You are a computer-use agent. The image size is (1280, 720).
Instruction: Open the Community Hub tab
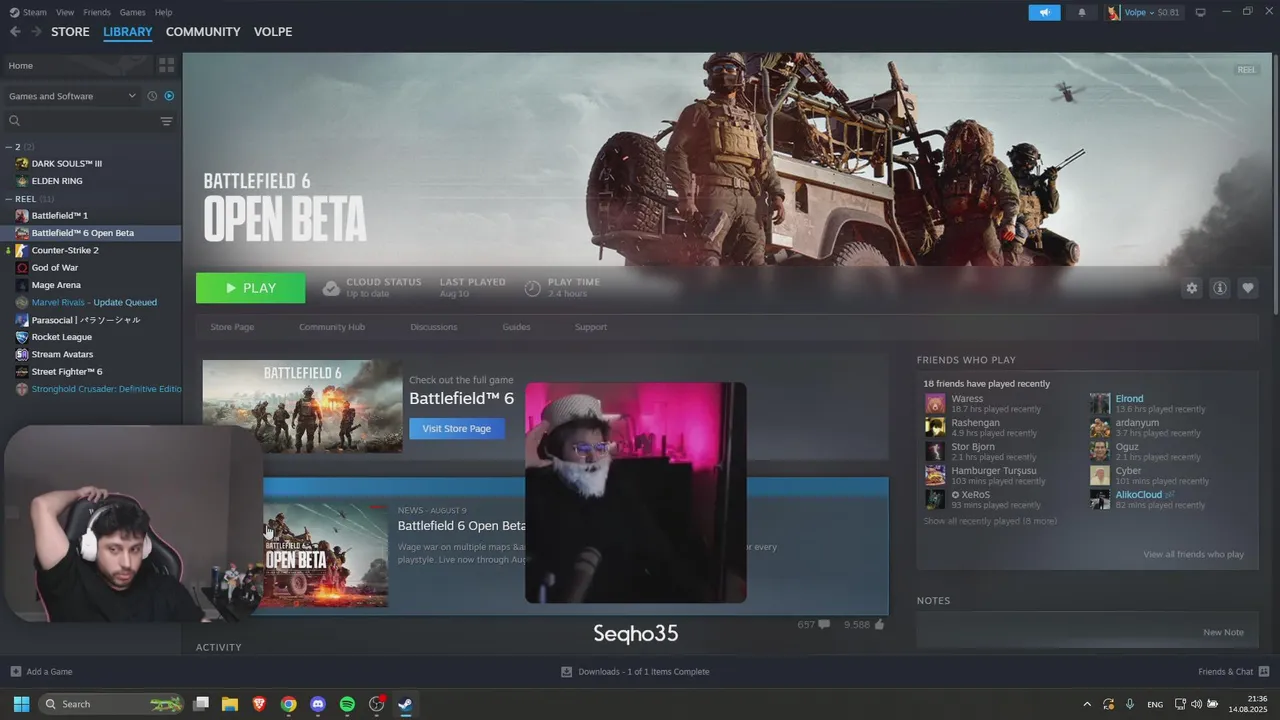point(332,327)
